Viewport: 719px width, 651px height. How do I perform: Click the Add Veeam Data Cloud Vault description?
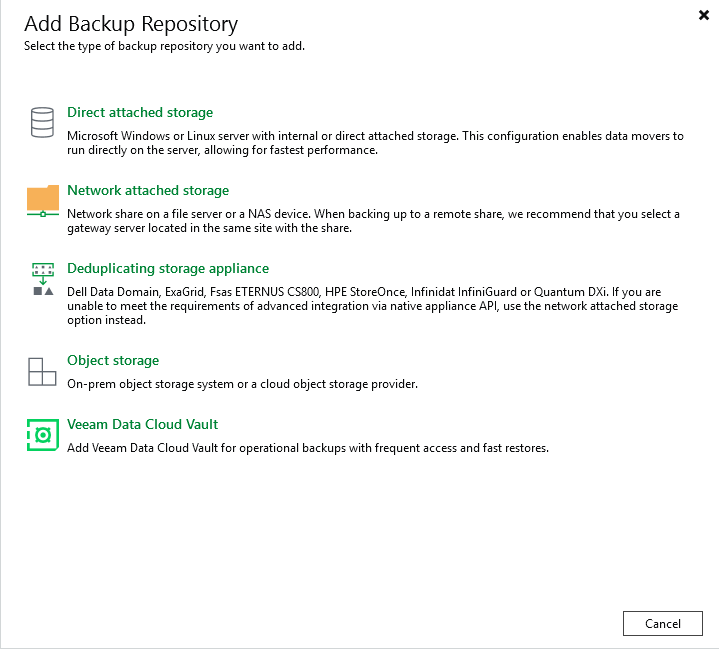point(308,448)
